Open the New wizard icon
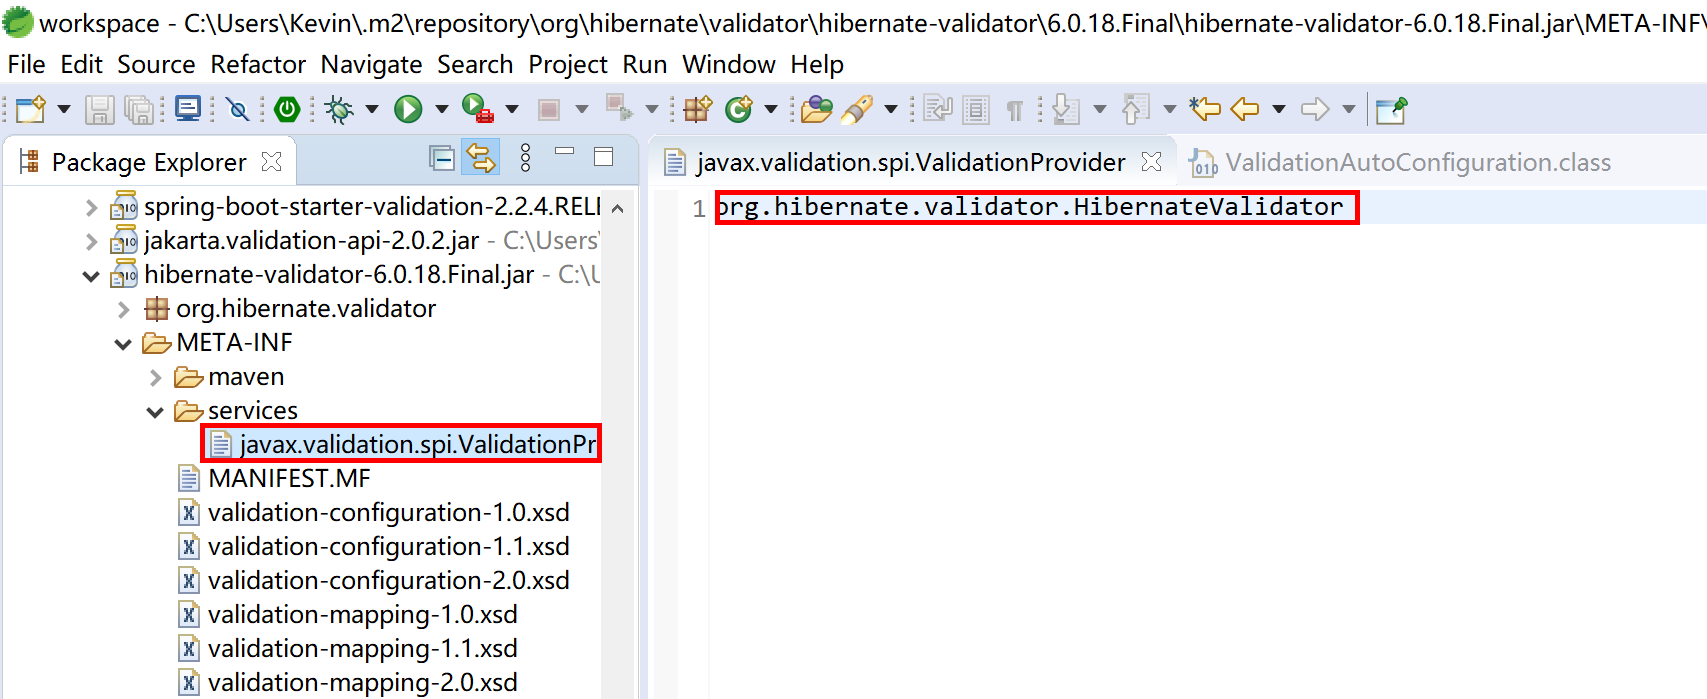1707x699 pixels. [x=30, y=109]
